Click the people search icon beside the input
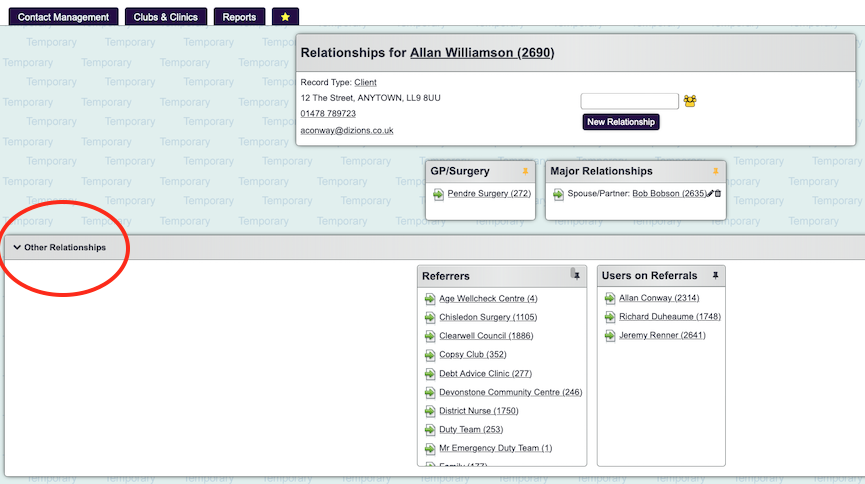The height and width of the screenshot is (484, 865). pyautogui.click(x=690, y=101)
